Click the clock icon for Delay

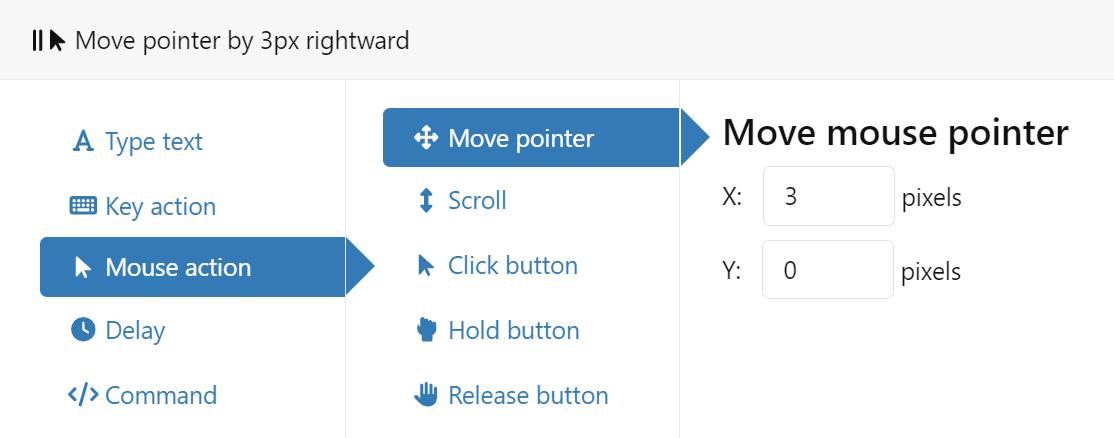click(83, 330)
